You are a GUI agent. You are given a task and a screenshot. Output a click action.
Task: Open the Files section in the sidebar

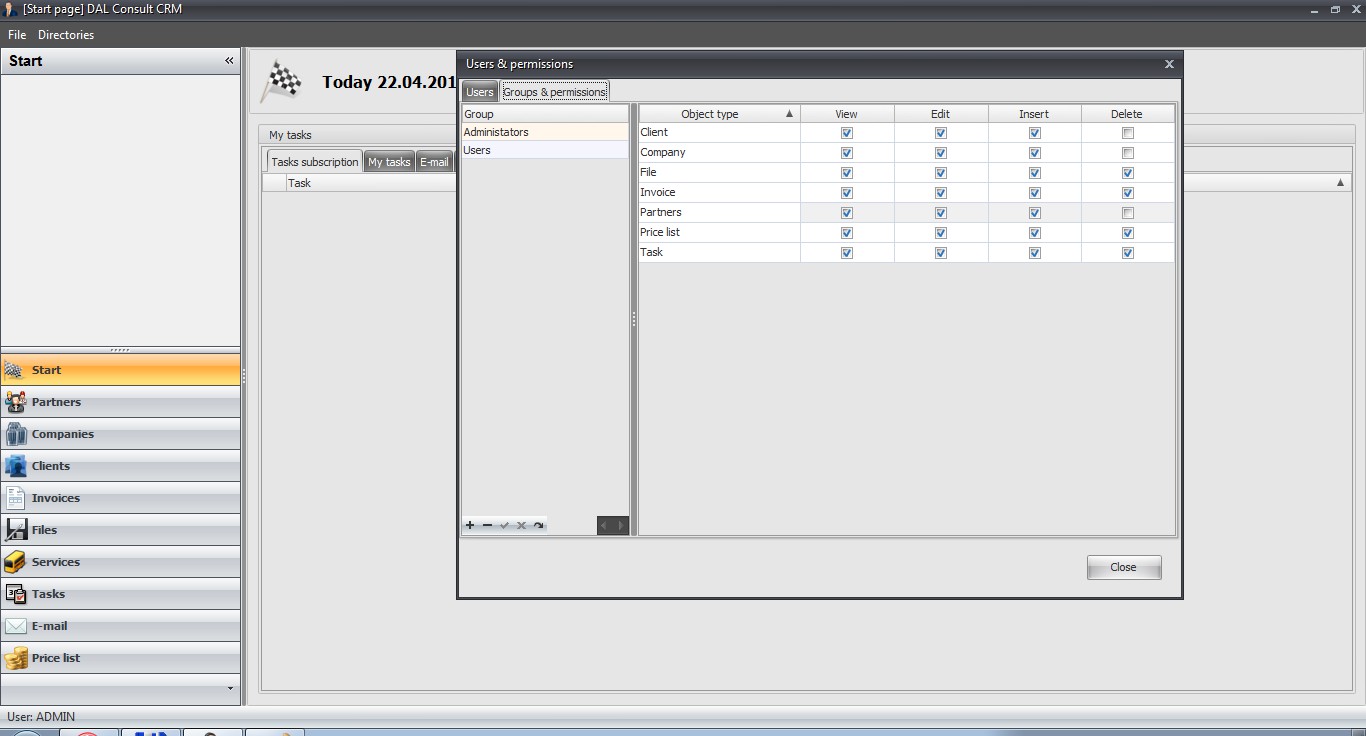(x=120, y=530)
